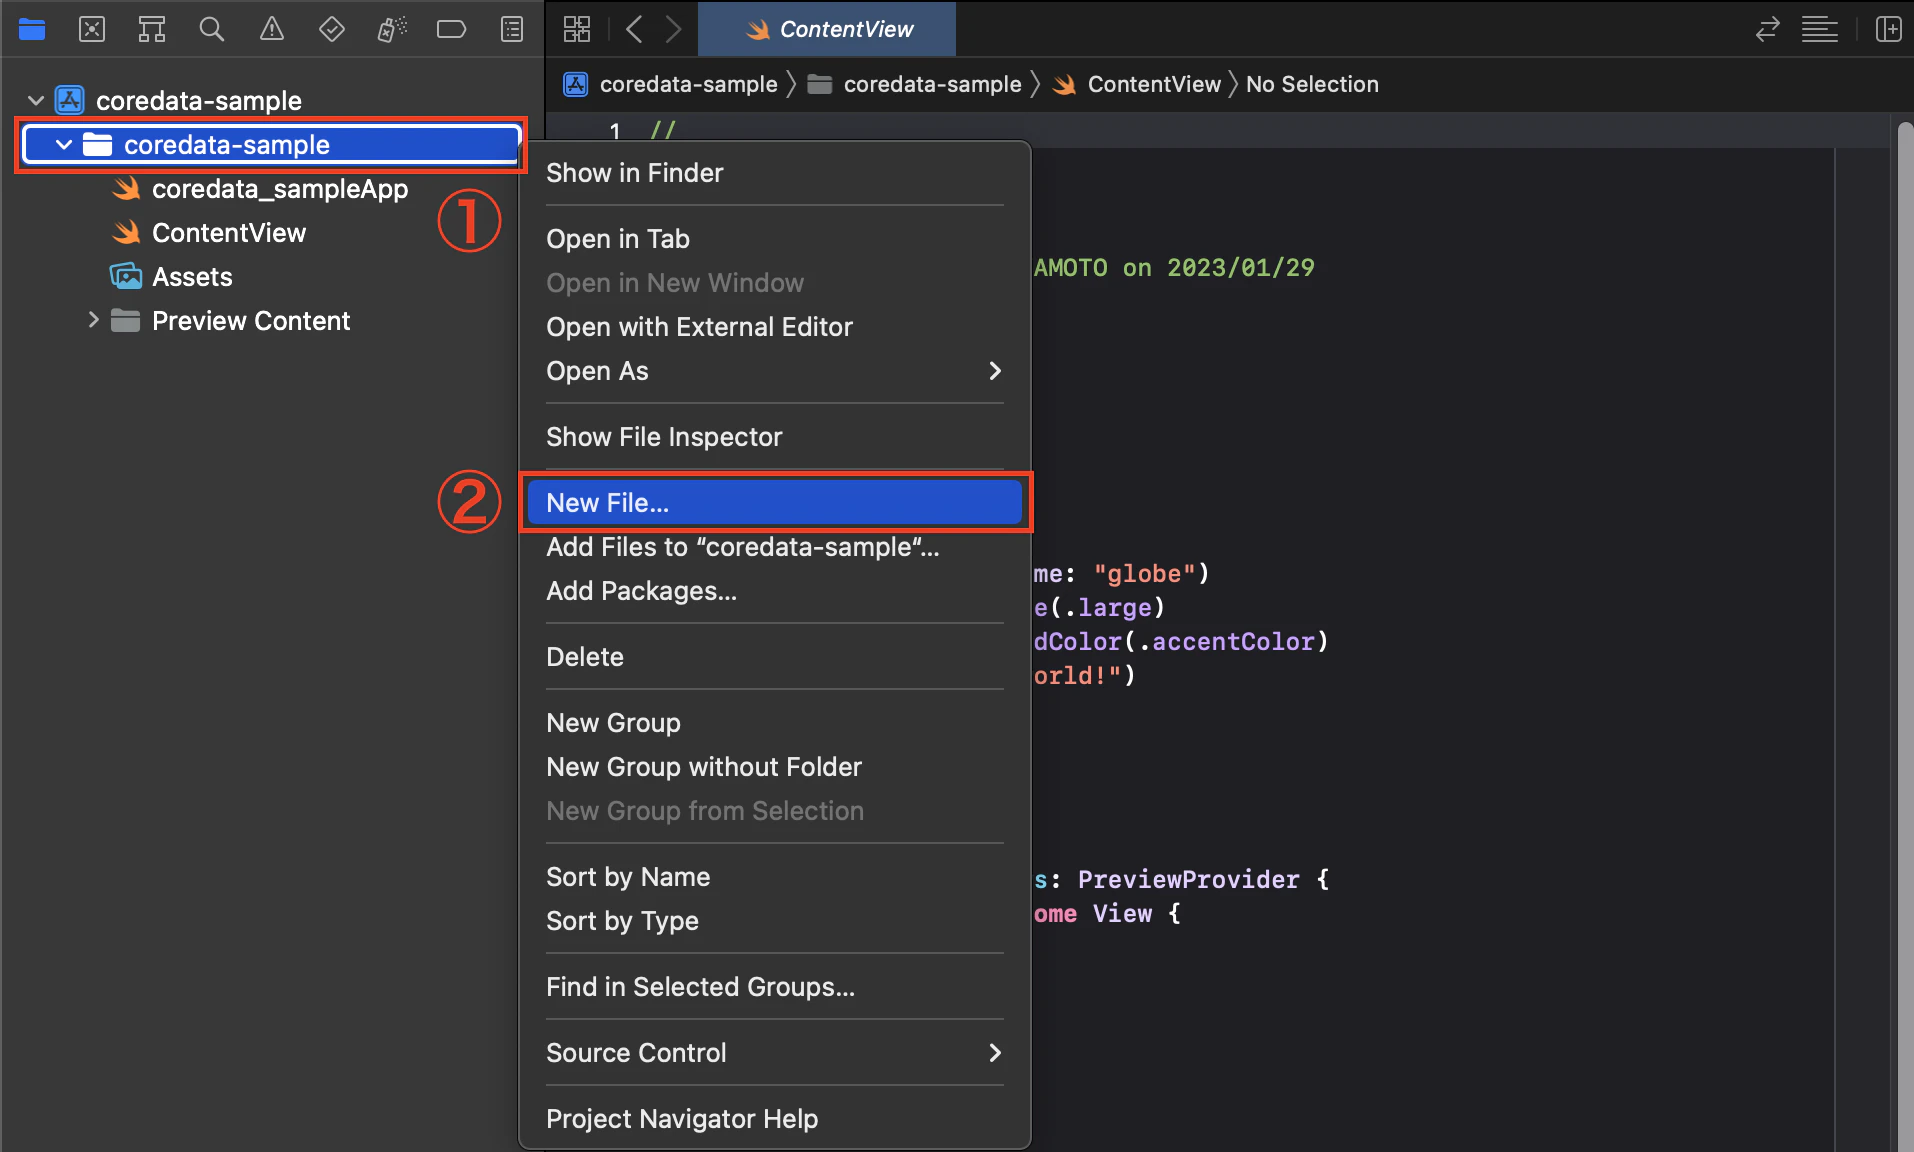This screenshot has height=1152, width=1914.
Task: Choose Add Packages...
Action: (774, 591)
